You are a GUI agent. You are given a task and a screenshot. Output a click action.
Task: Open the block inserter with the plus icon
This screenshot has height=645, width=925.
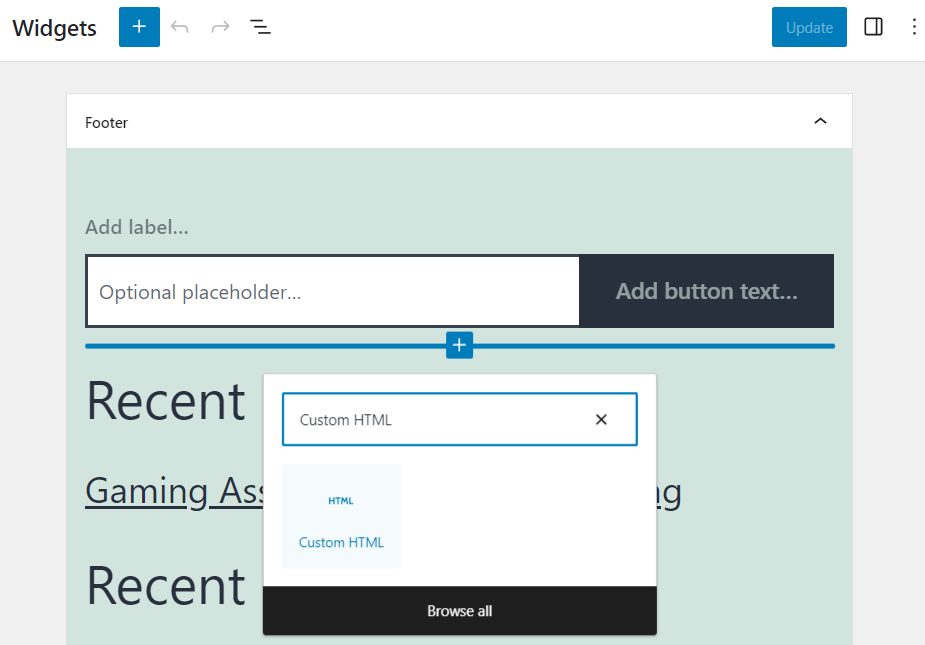pyautogui.click(x=139, y=27)
